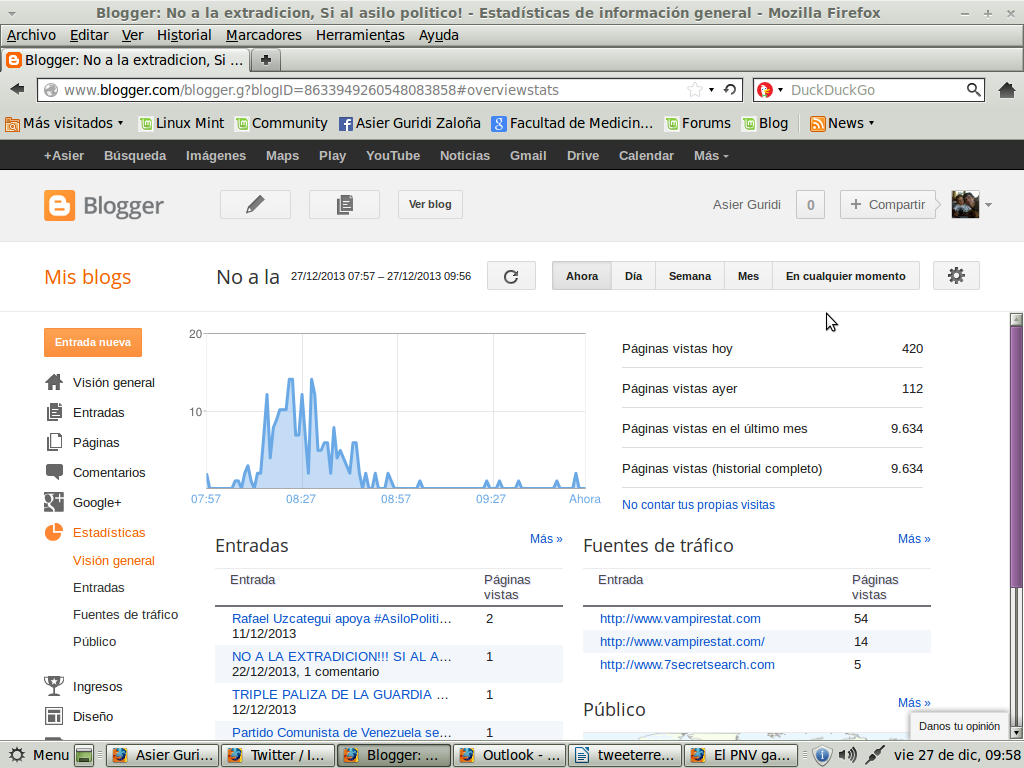Click the pencil new-post icon button
Image resolution: width=1024 pixels, height=768 pixels.
255,204
